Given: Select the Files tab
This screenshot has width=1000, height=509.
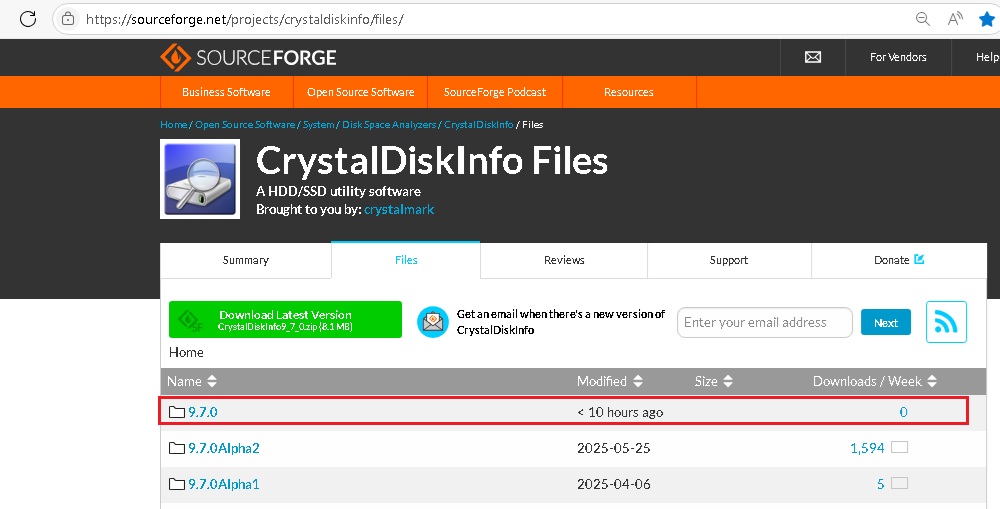Looking at the screenshot, I should [x=406, y=260].
